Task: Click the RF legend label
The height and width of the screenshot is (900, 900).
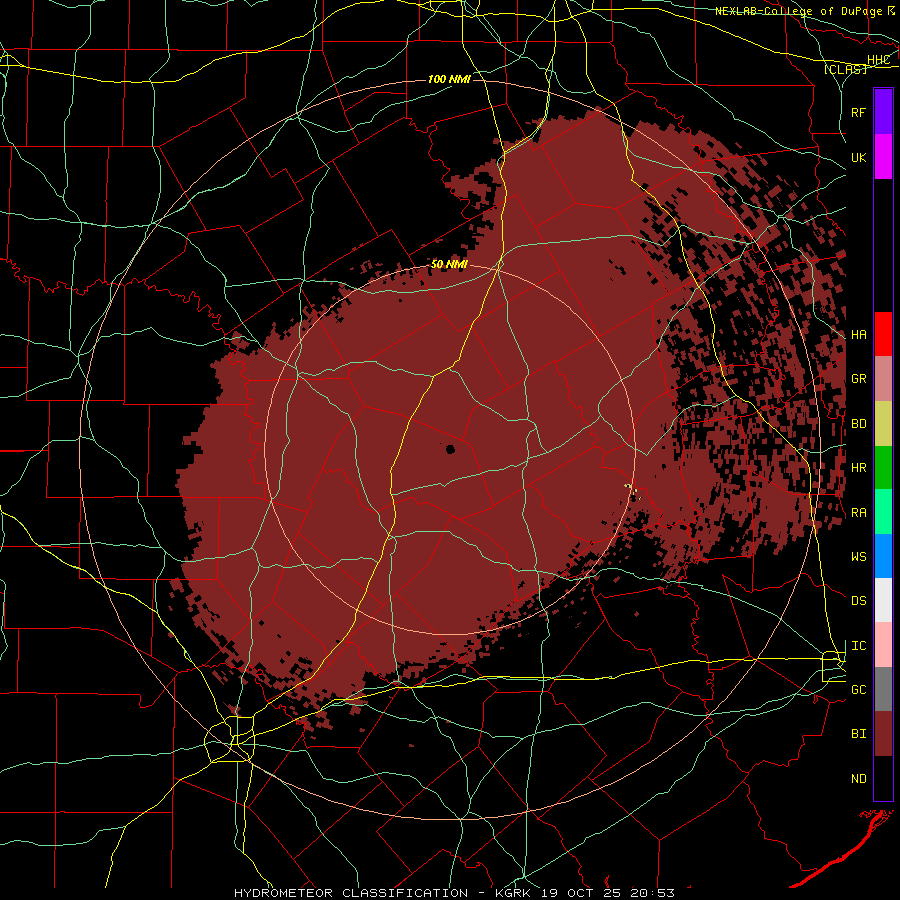Action: coord(858,112)
